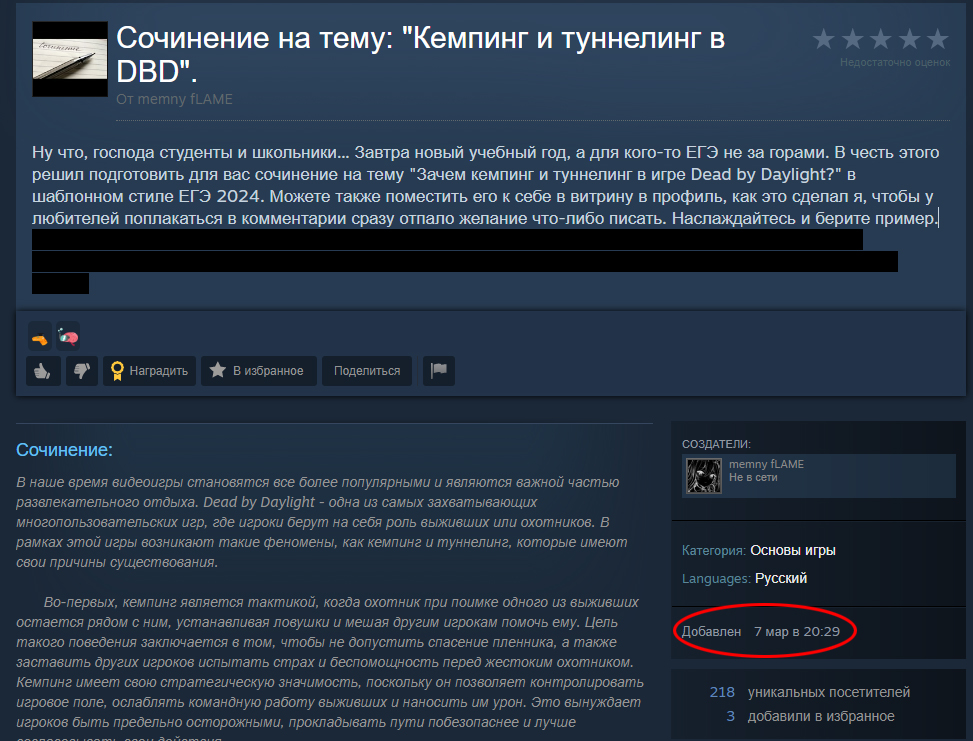Screen dimensions: 973x741
Task: Add guide via В избранное button
Action: pyautogui.click(x=259, y=371)
